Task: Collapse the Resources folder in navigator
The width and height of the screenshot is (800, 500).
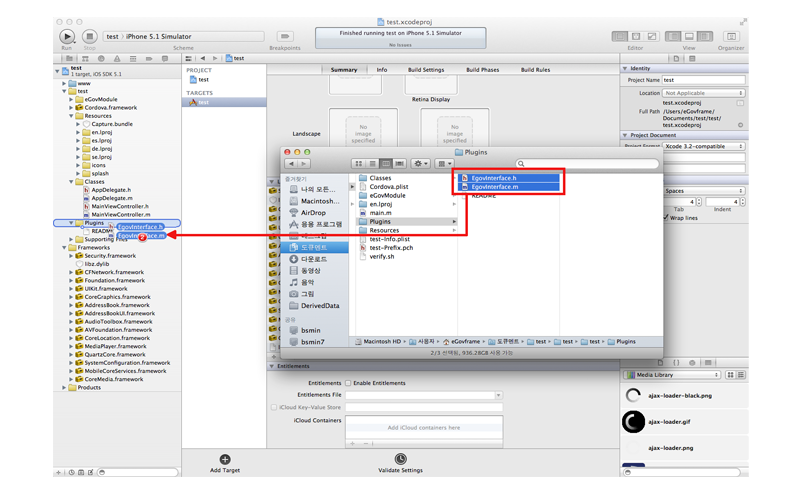Action: tap(73, 116)
